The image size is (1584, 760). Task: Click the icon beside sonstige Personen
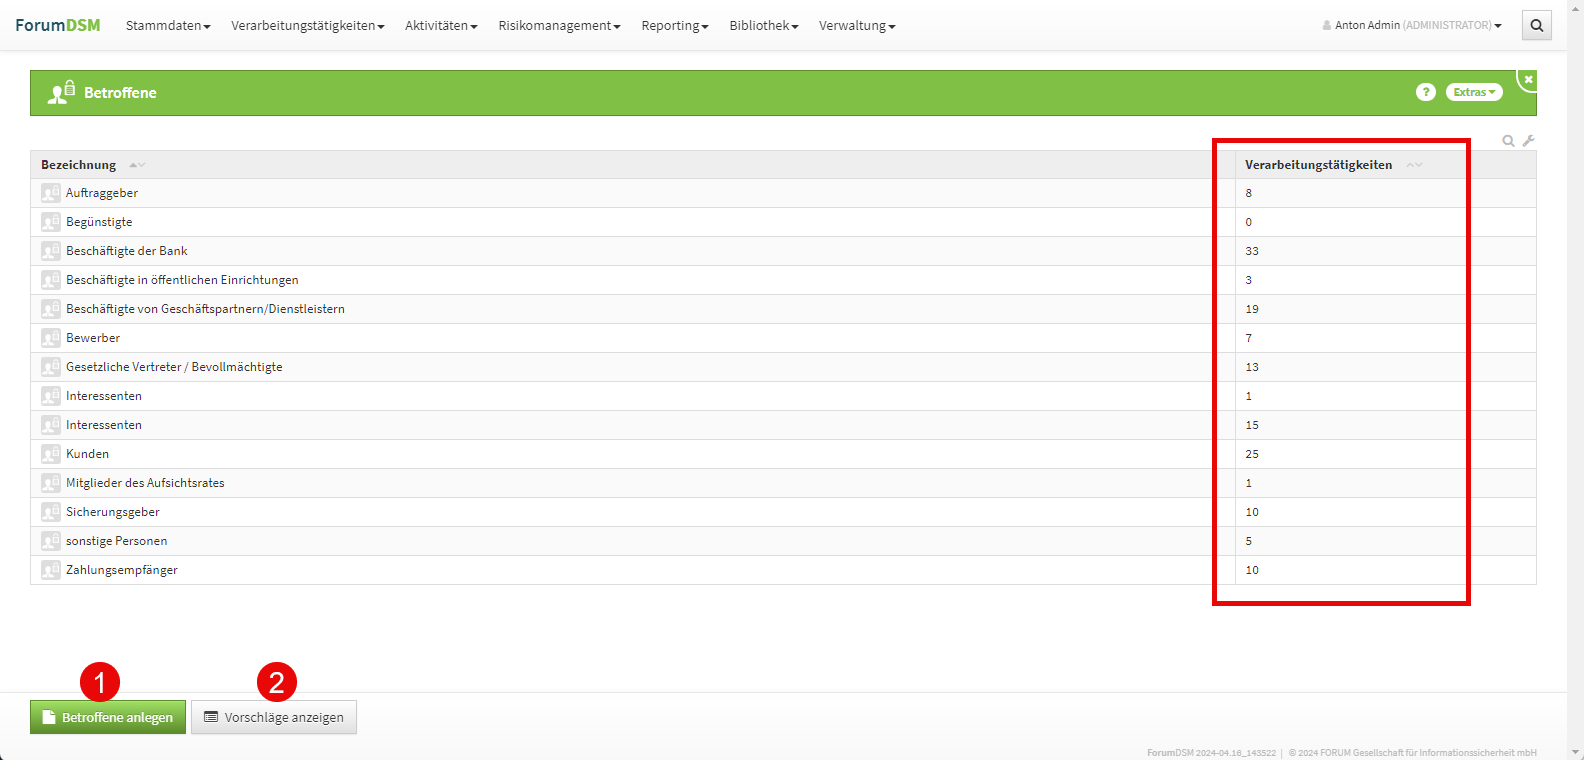(51, 541)
